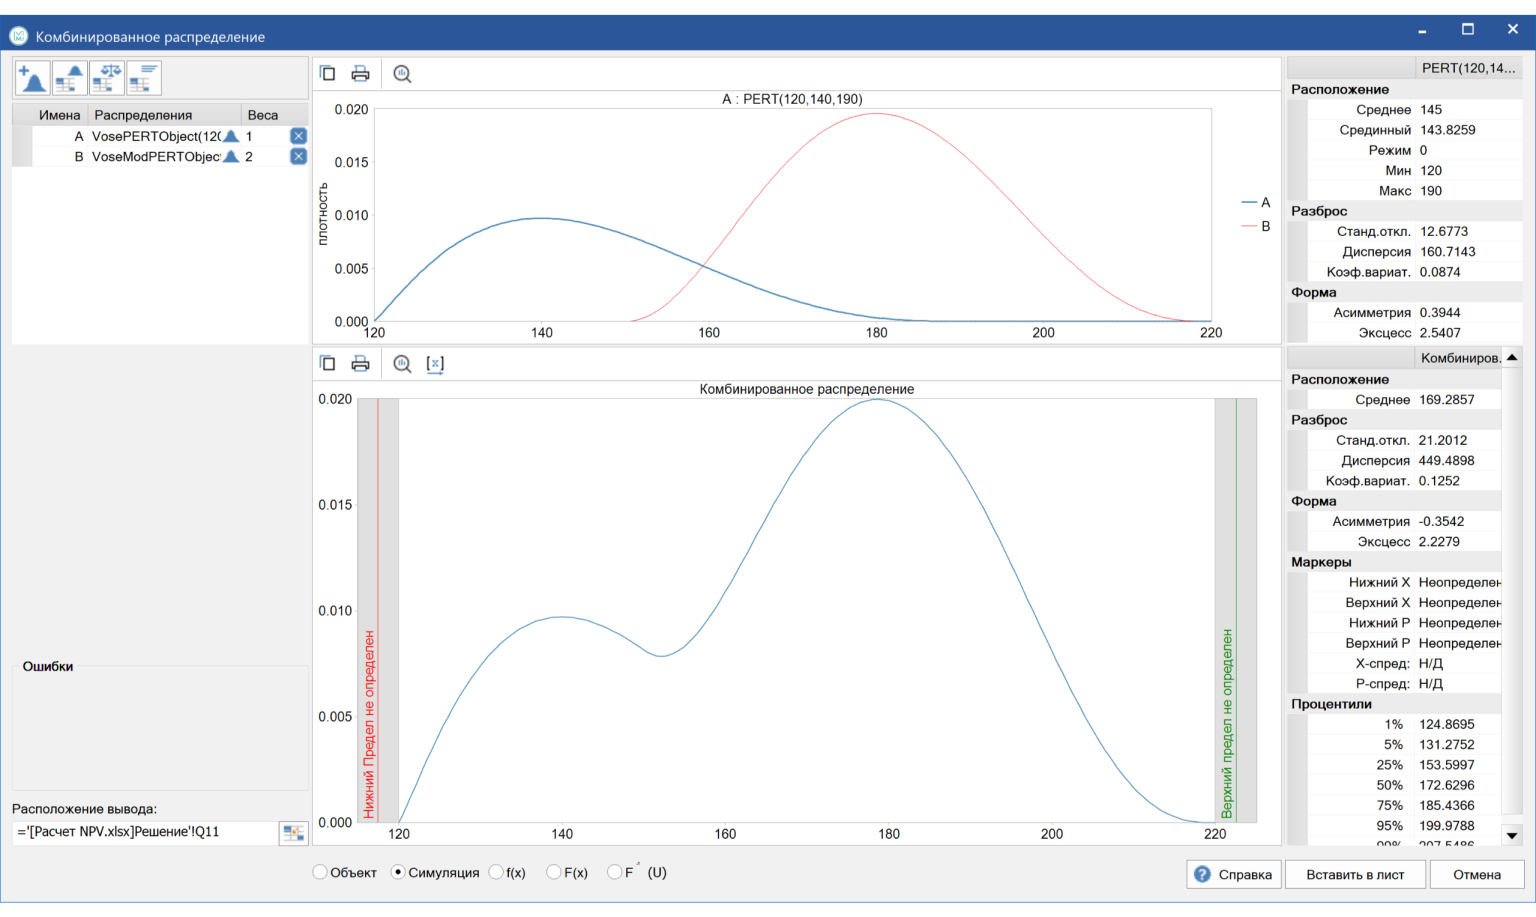Print the upper PERT density chart
The width and height of the screenshot is (1536, 917).
[360, 74]
